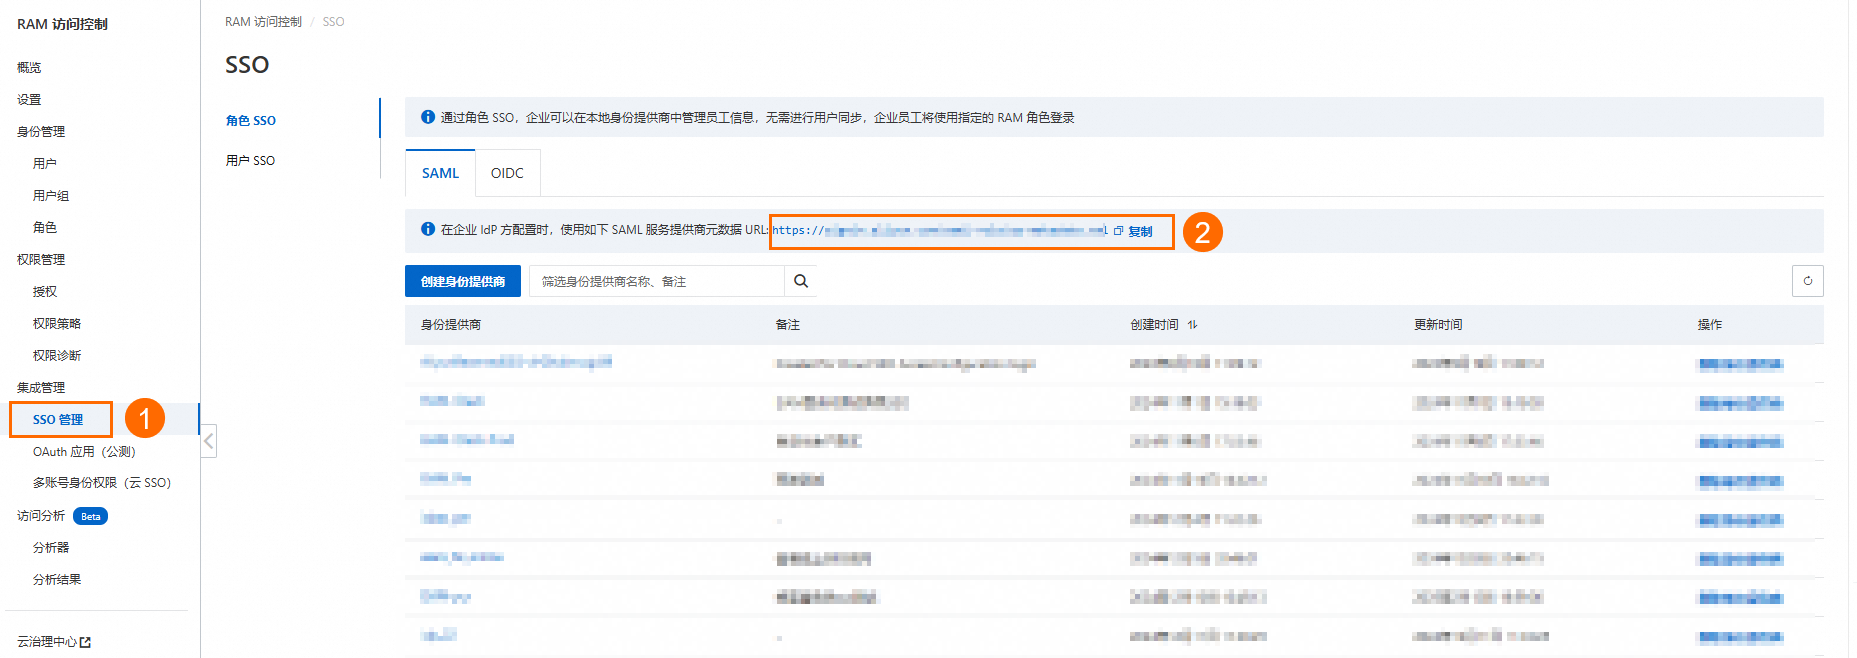Click the 操作 column header
1857x658 pixels.
tap(1710, 325)
